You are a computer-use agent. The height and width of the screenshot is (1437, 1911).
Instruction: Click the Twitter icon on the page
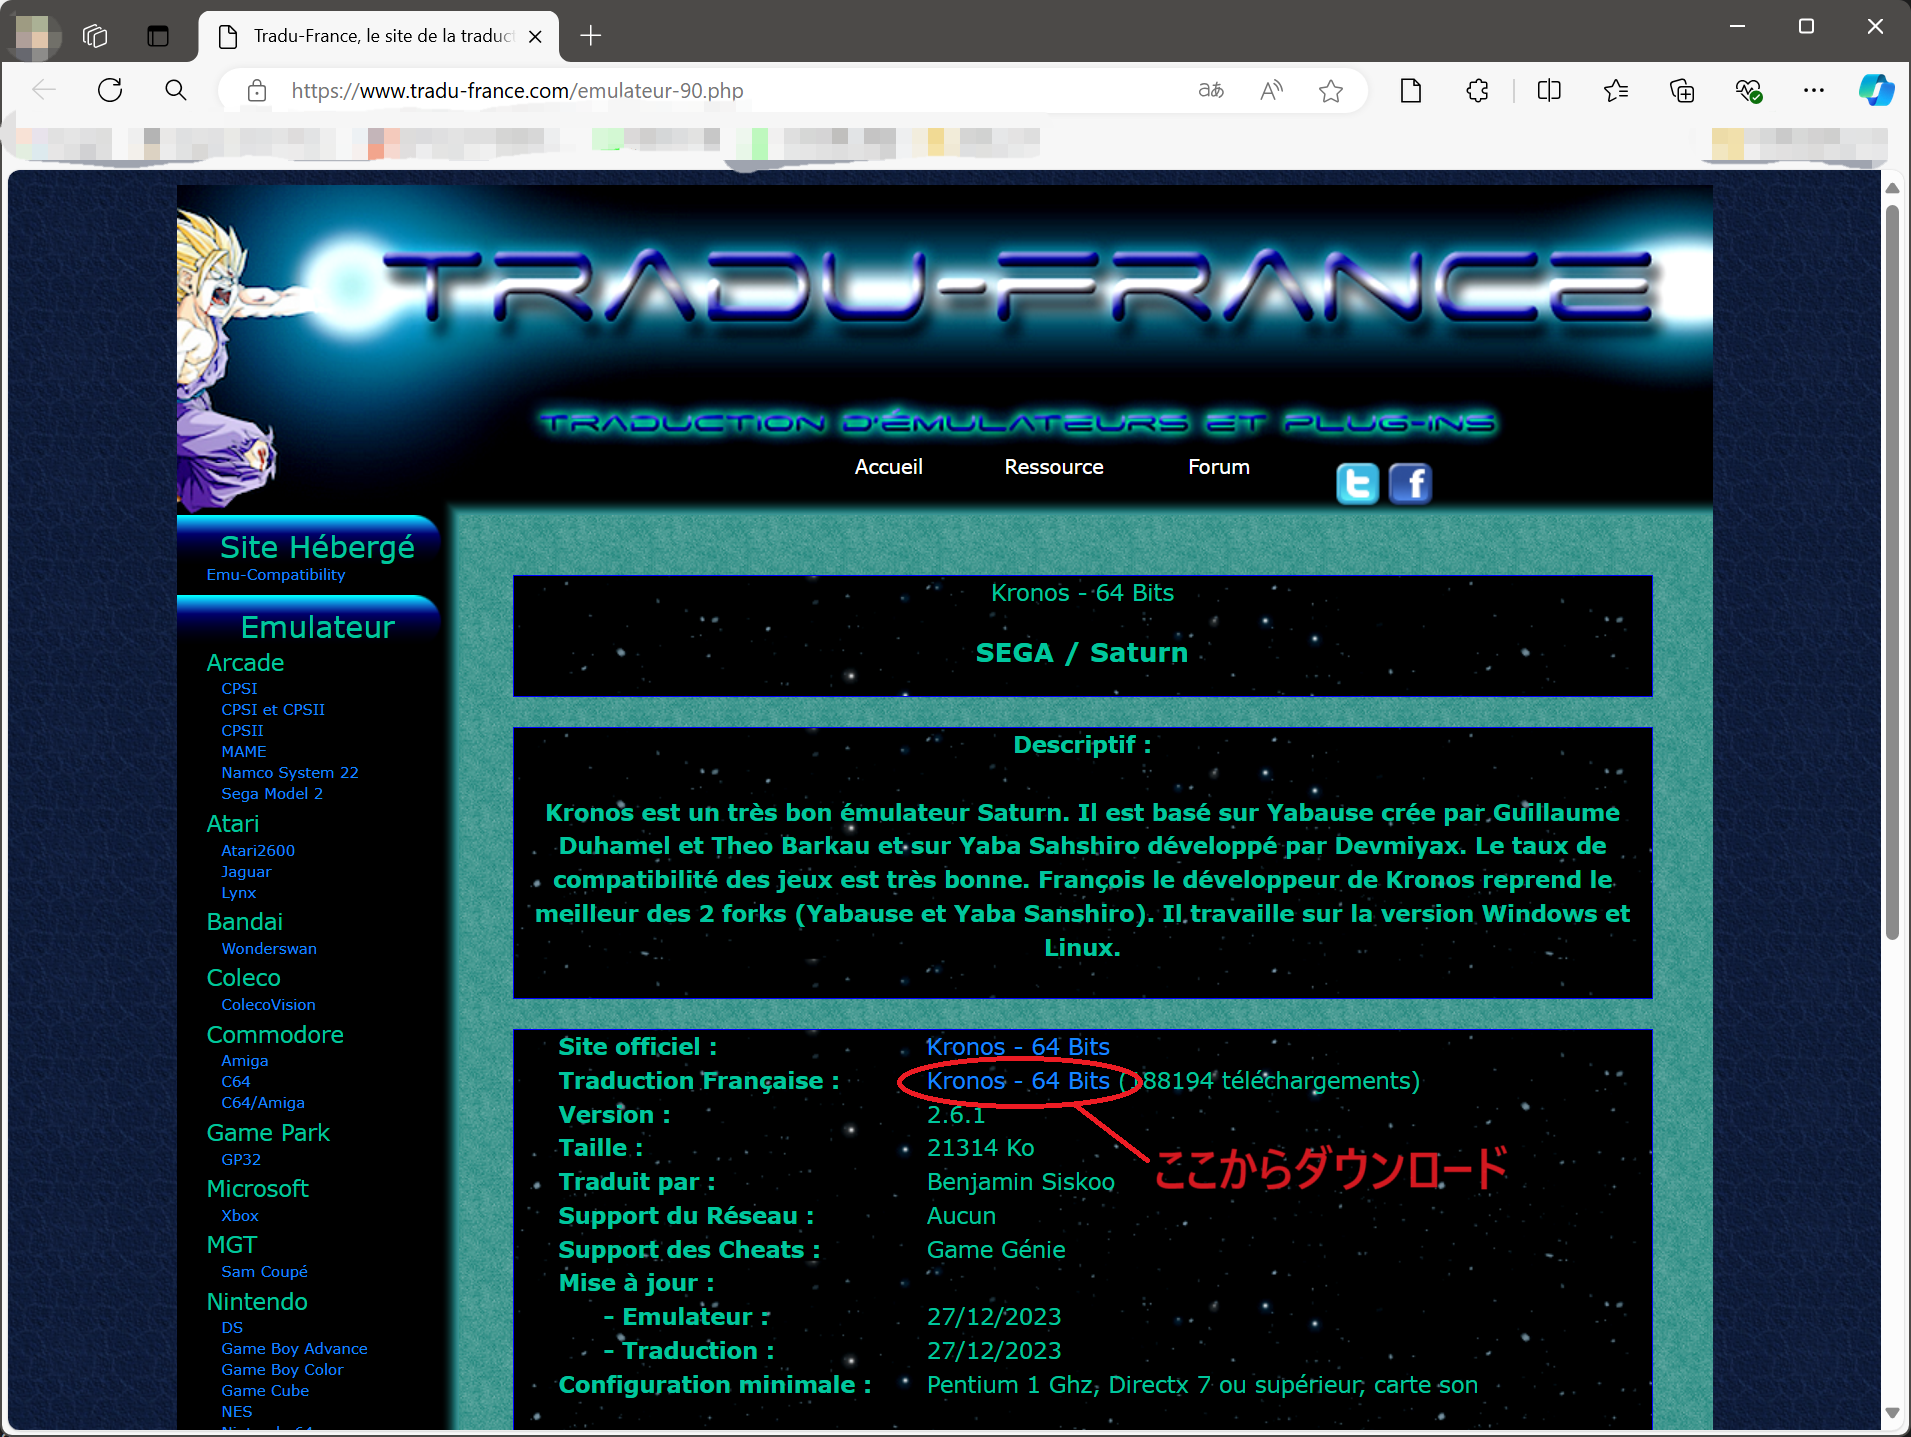(x=1357, y=484)
